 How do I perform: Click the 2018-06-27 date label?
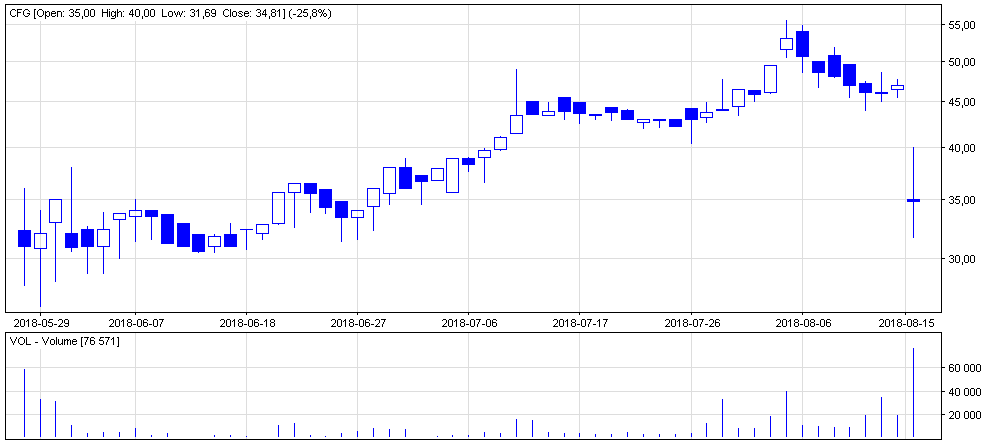pyautogui.click(x=356, y=323)
